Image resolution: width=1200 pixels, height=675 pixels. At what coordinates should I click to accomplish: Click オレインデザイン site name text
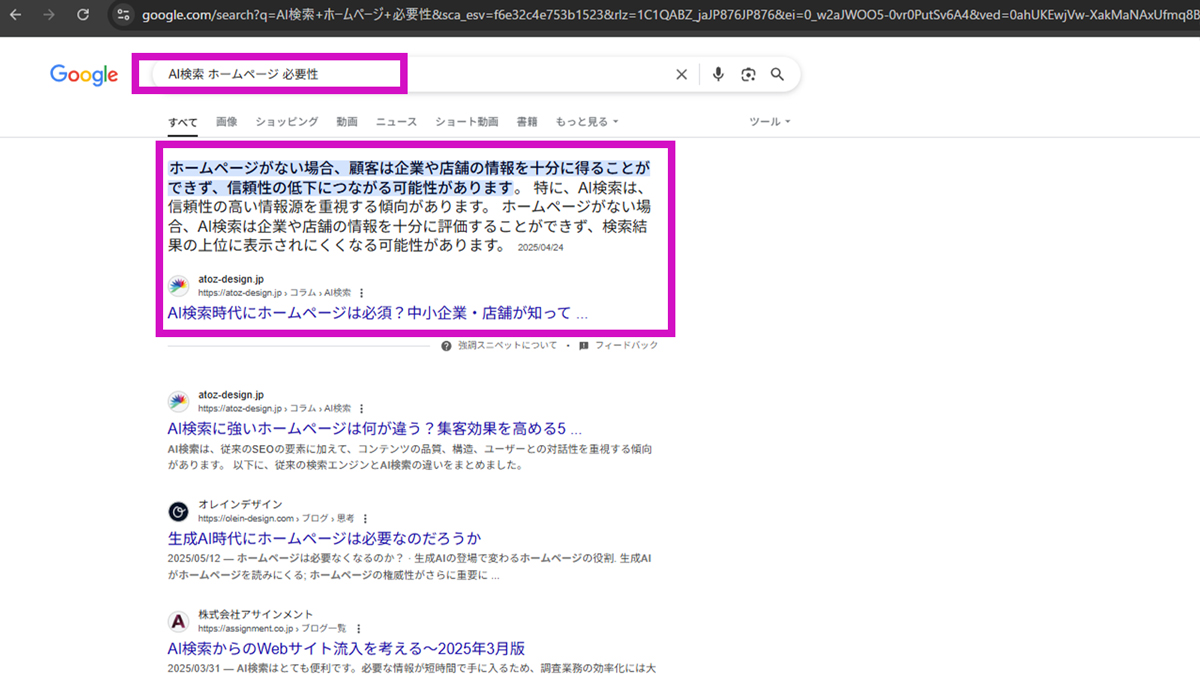(240, 504)
